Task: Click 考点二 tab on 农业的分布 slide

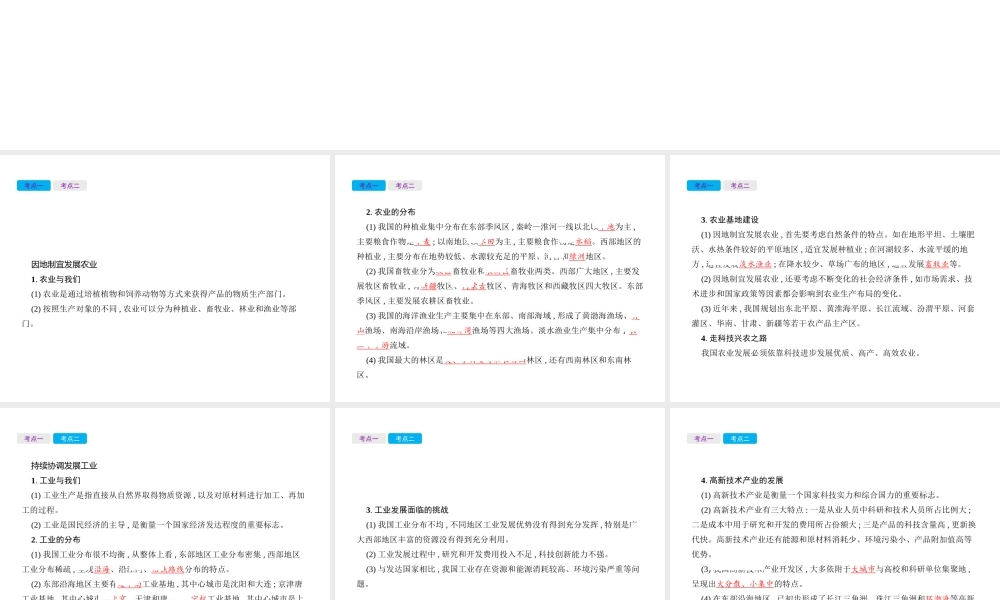Action: pos(405,186)
